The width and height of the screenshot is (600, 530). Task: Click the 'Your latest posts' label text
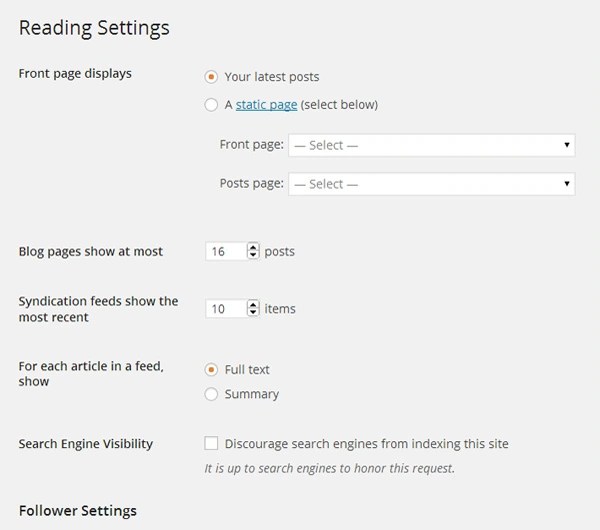coord(272,76)
